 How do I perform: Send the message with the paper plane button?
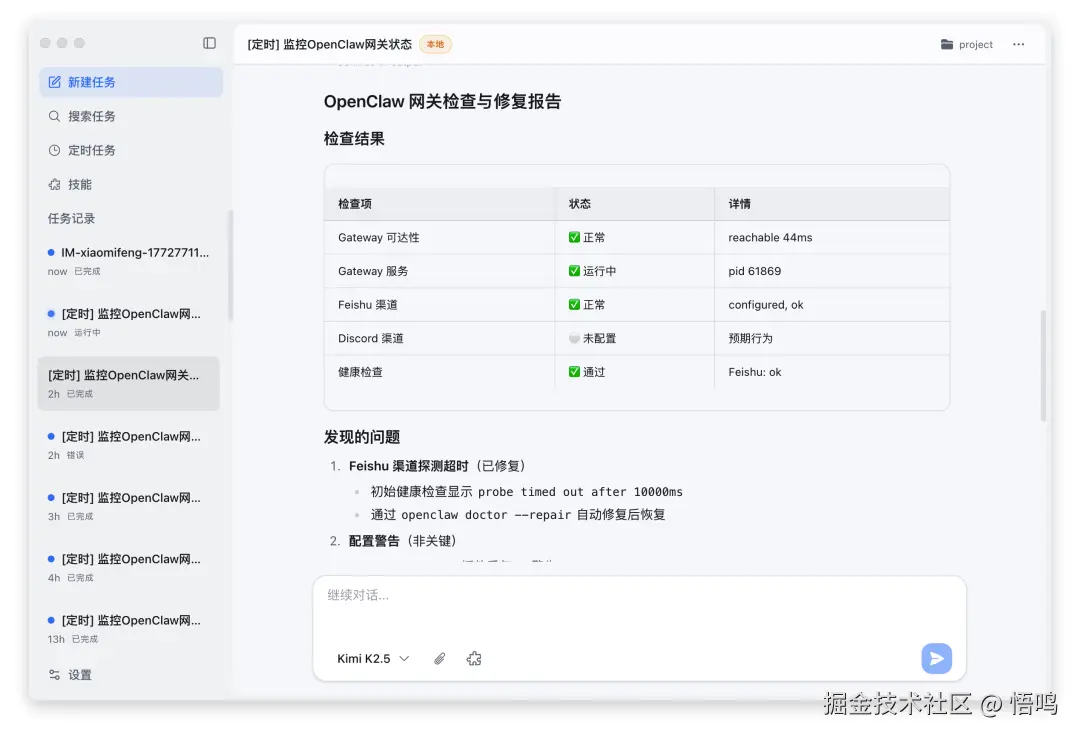click(936, 658)
